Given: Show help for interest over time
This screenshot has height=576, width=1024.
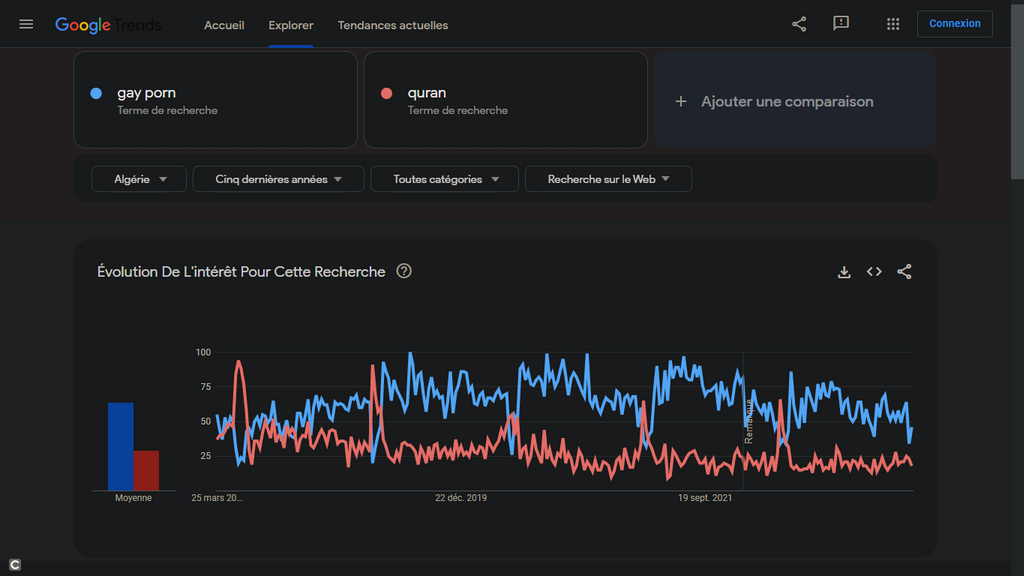Looking at the screenshot, I should pyautogui.click(x=404, y=271).
